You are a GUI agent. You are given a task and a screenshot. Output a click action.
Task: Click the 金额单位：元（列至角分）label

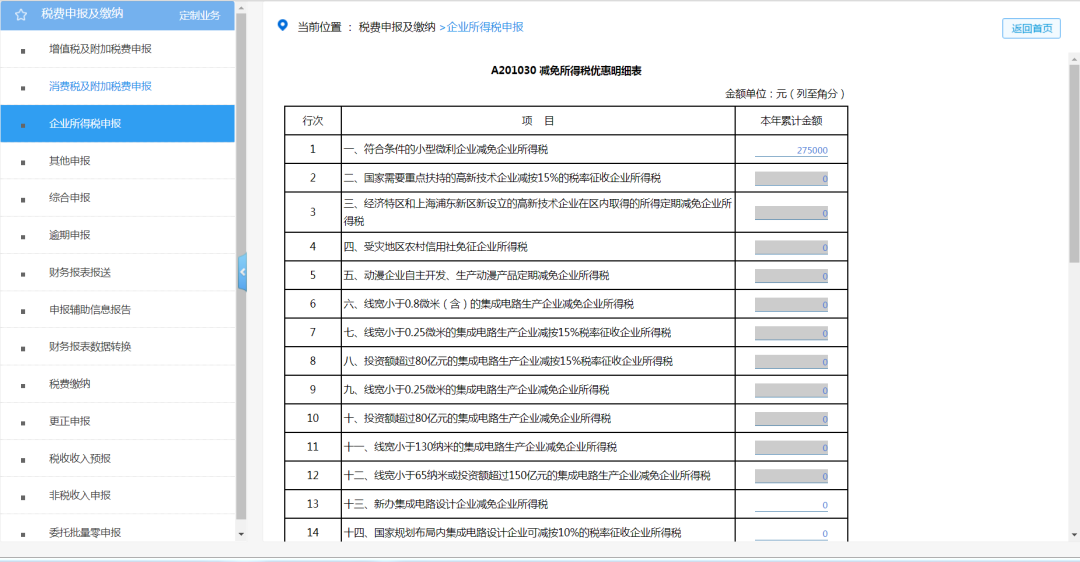[785, 94]
